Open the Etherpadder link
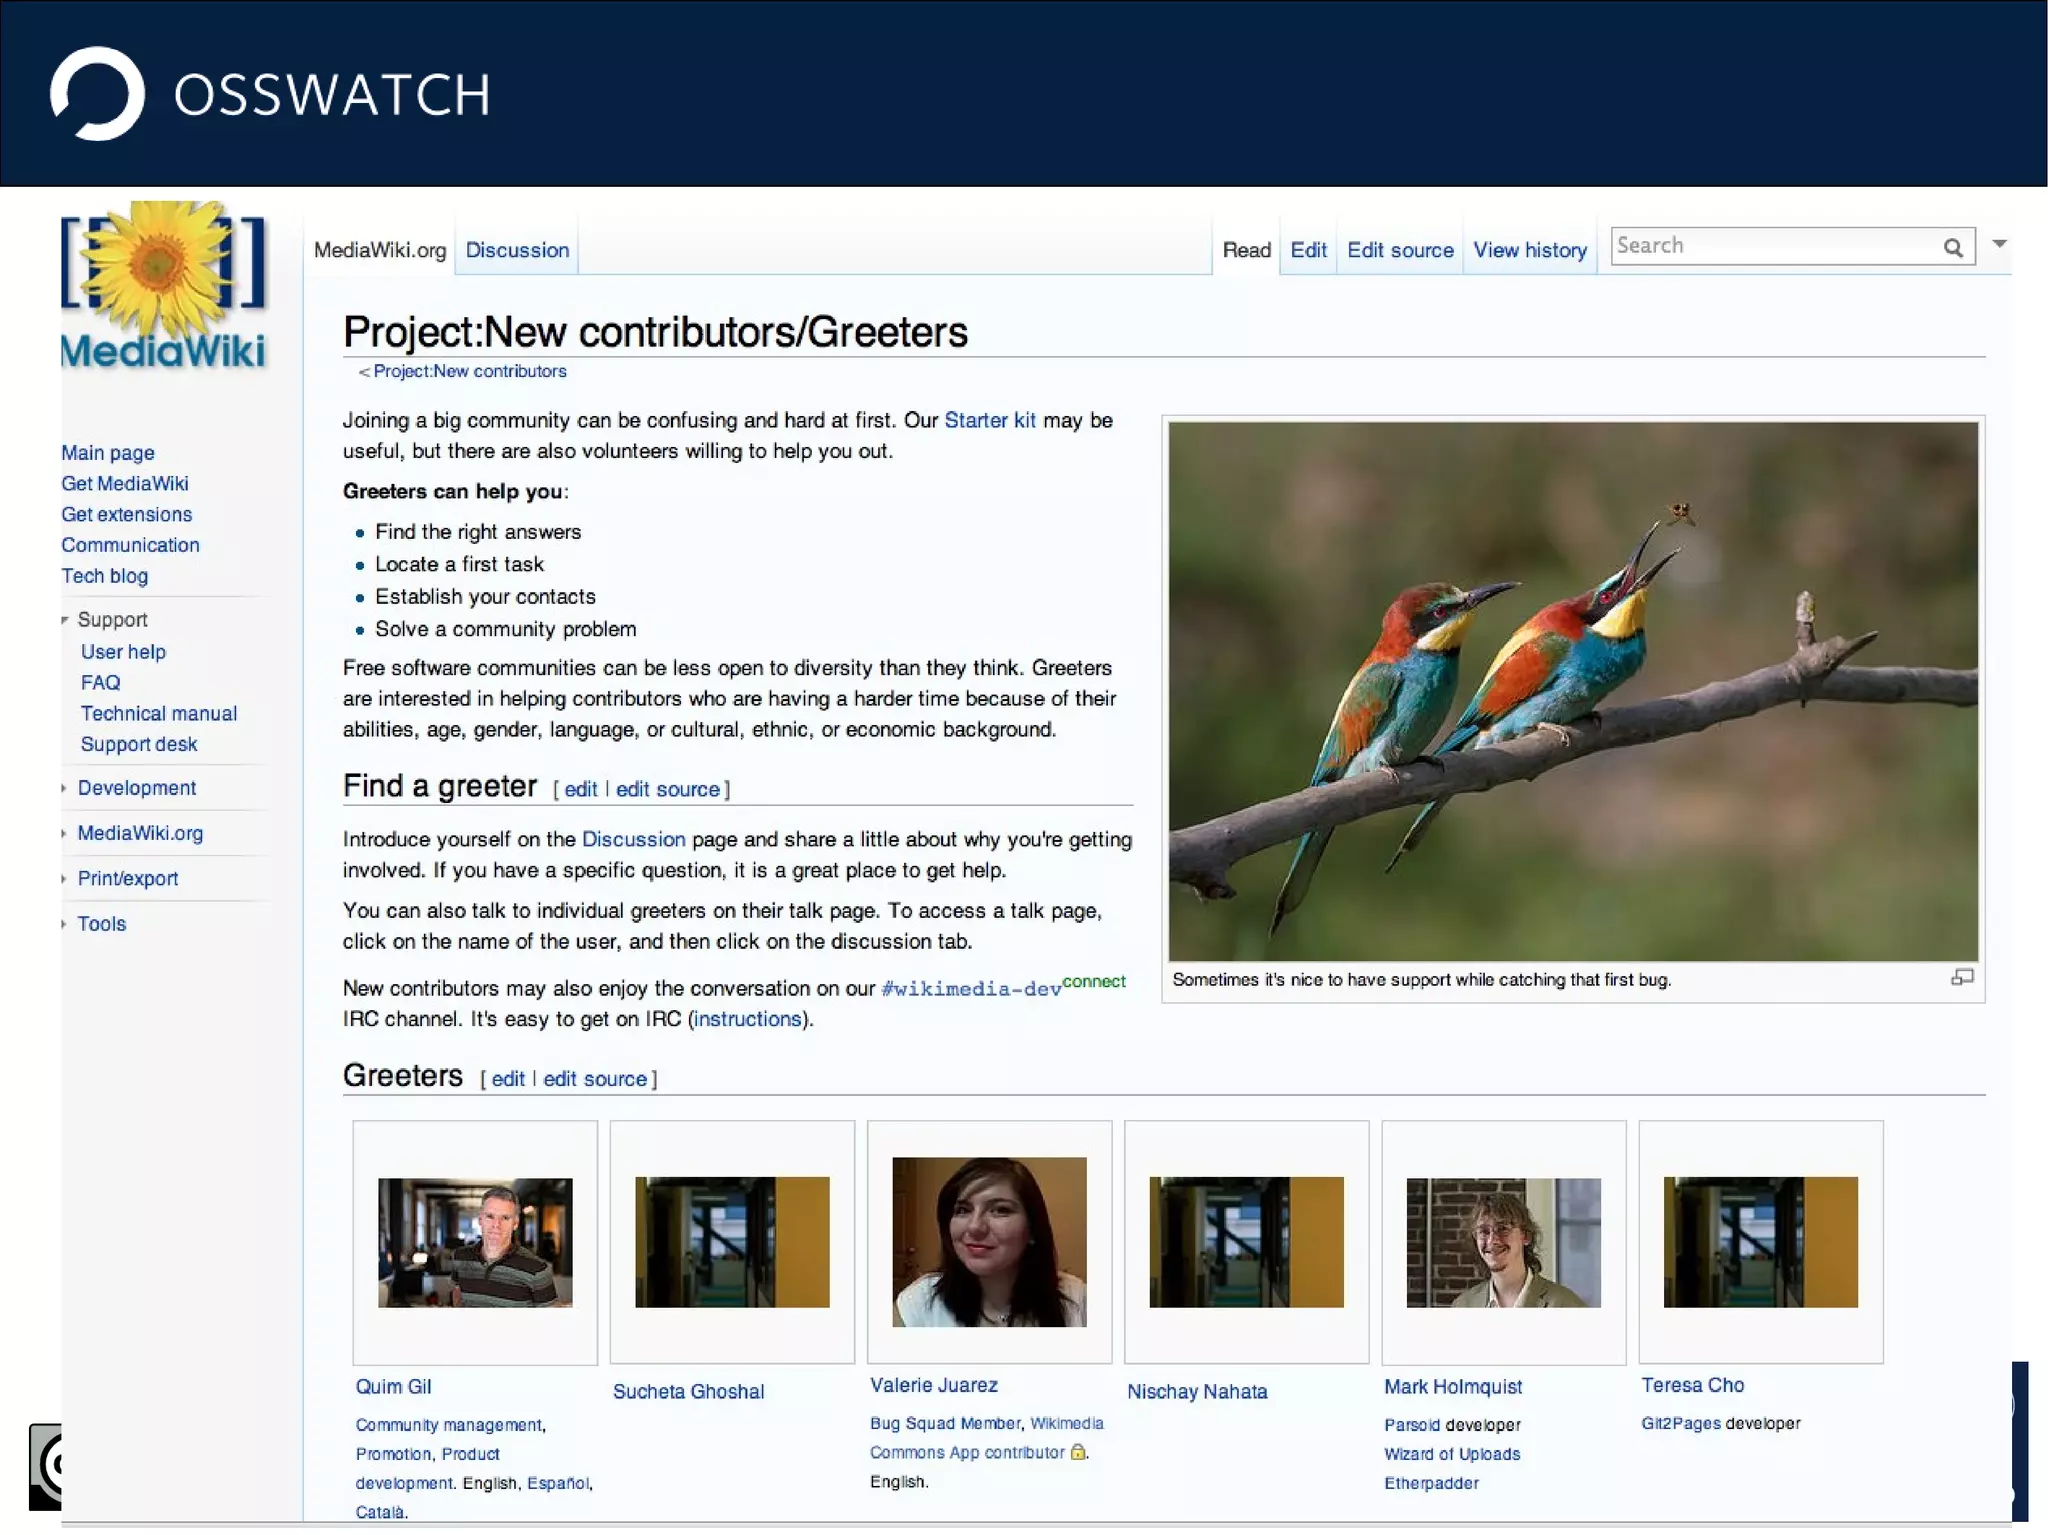This screenshot has width=2048, height=1535. pos(1431,1484)
